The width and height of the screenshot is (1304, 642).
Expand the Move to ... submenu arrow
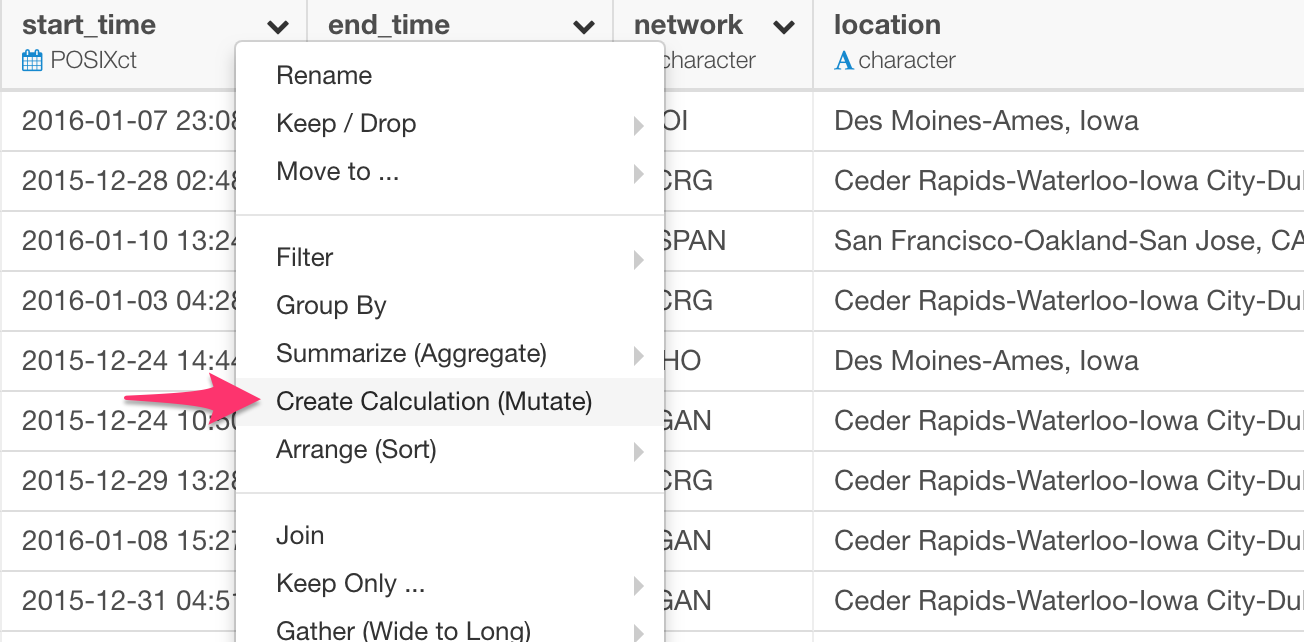tap(638, 173)
